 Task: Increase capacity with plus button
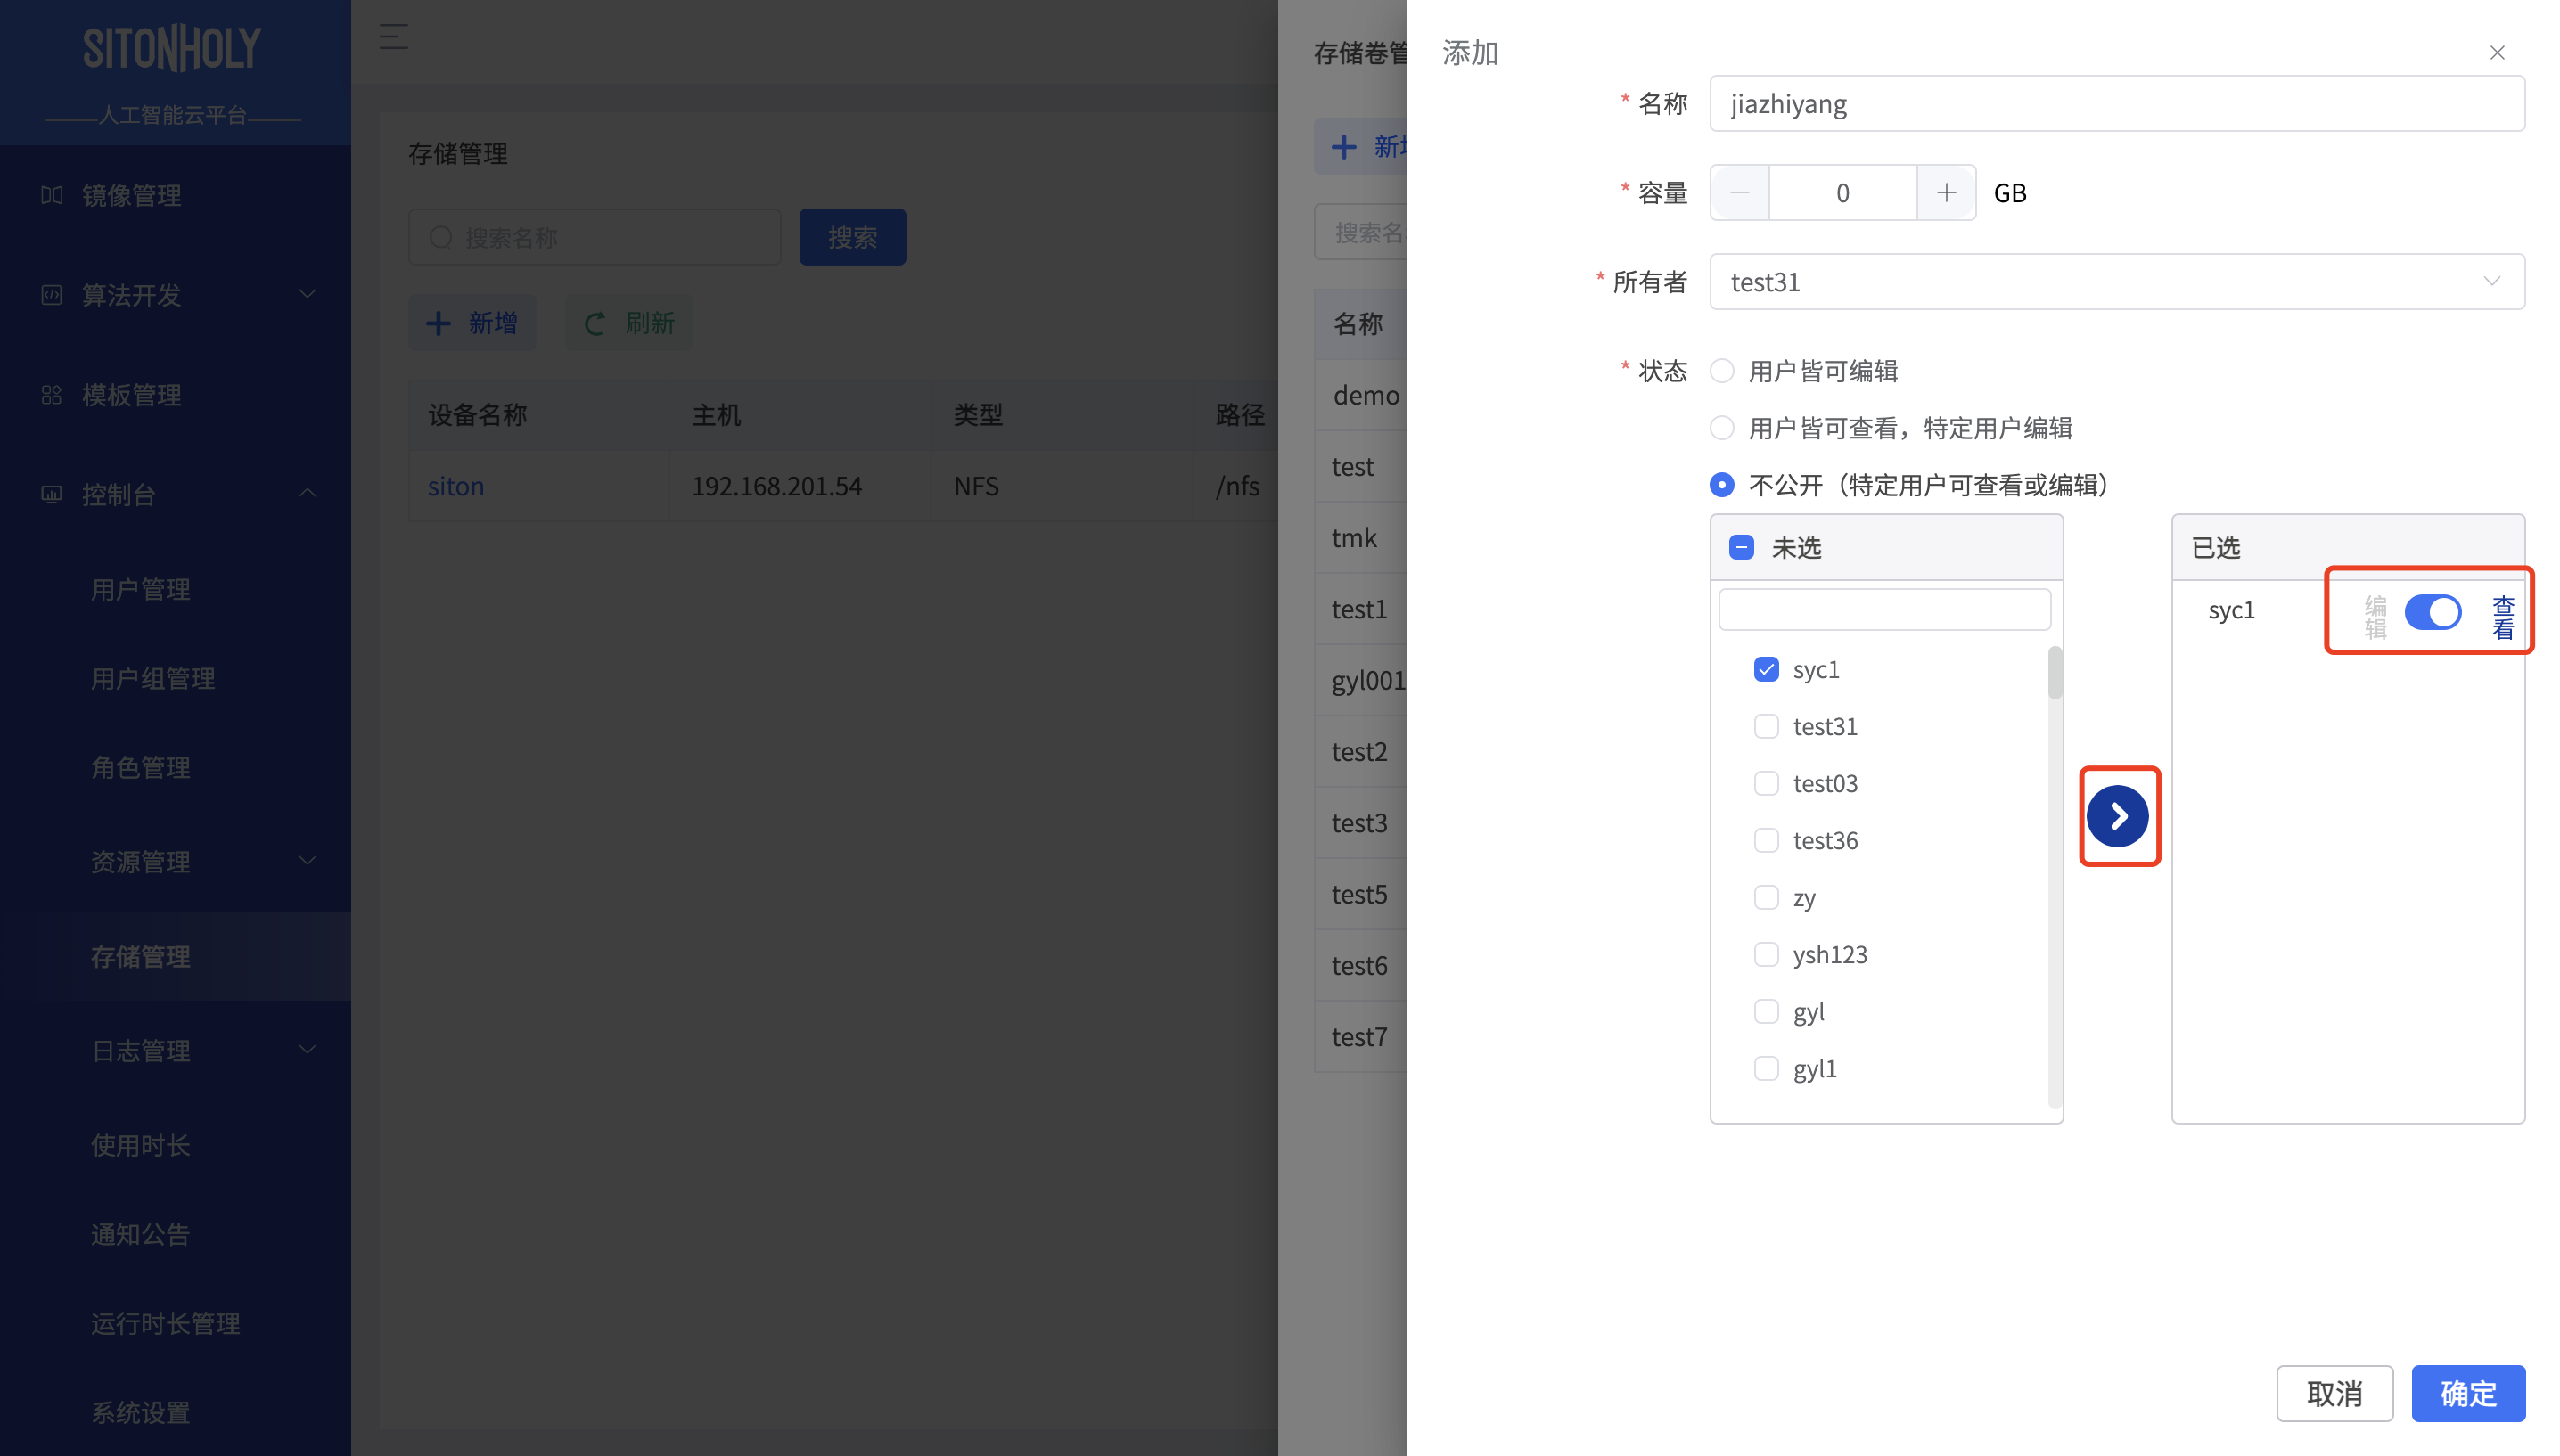pos(1946,193)
